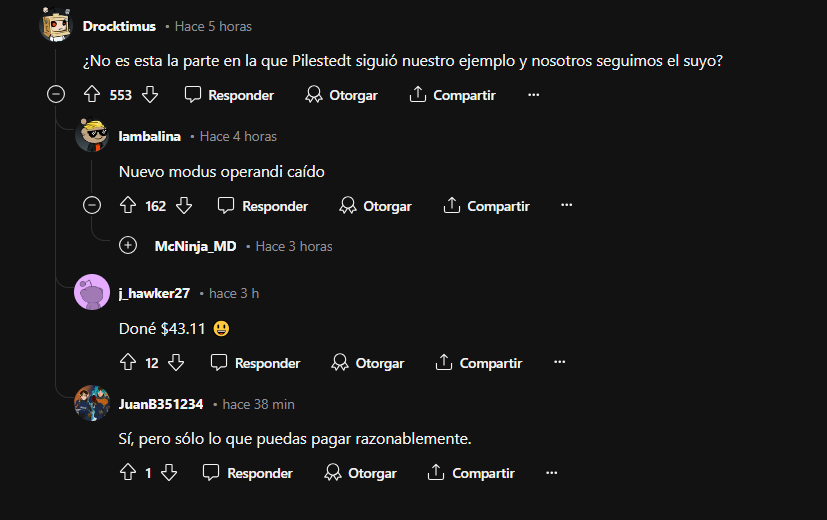This screenshot has width=827, height=520.
Task: Share j_hawker27's comment via Compartir
Action: click(x=479, y=363)
